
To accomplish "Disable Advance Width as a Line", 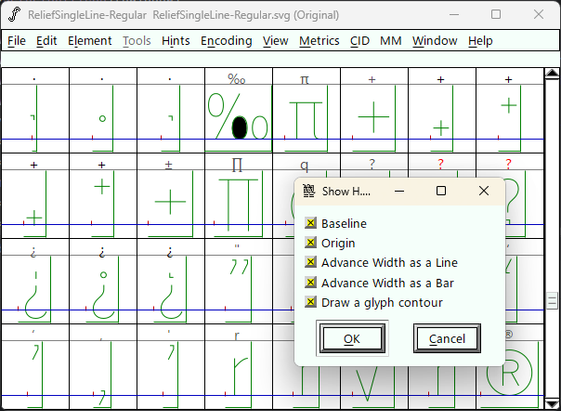I will coord(311,263).
